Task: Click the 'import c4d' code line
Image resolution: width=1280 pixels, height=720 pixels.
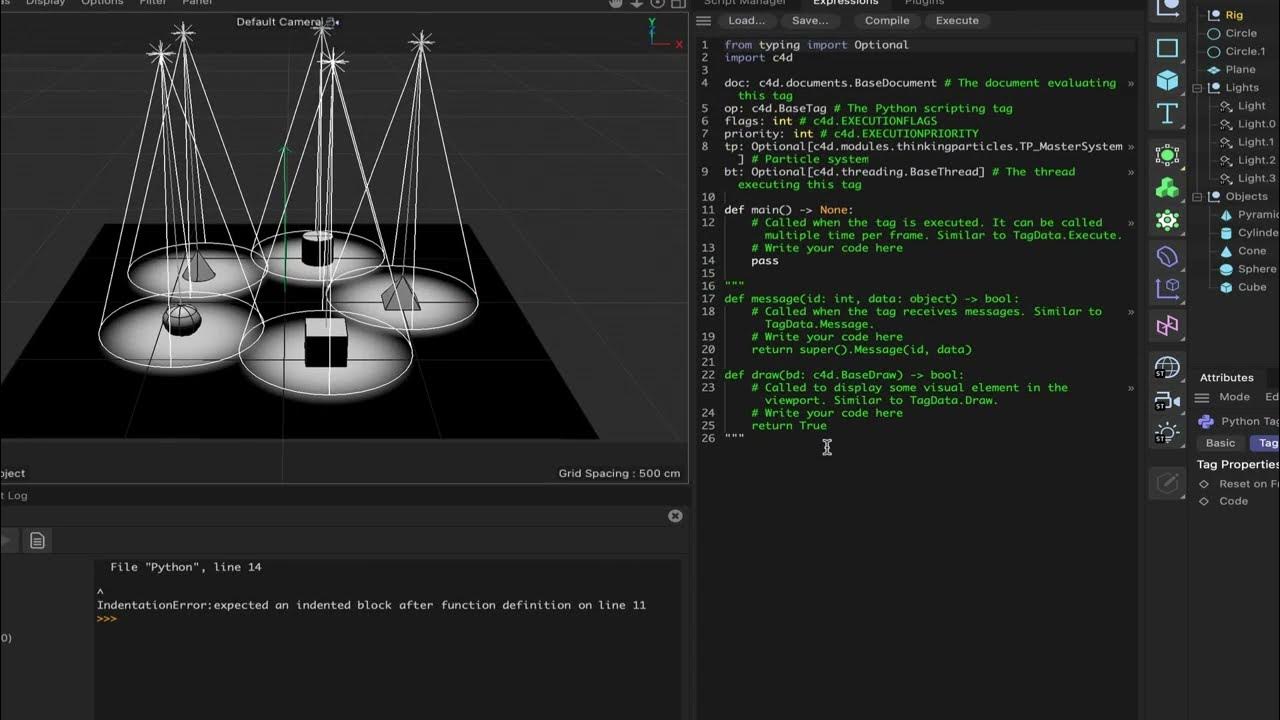Action: point(758,58)
